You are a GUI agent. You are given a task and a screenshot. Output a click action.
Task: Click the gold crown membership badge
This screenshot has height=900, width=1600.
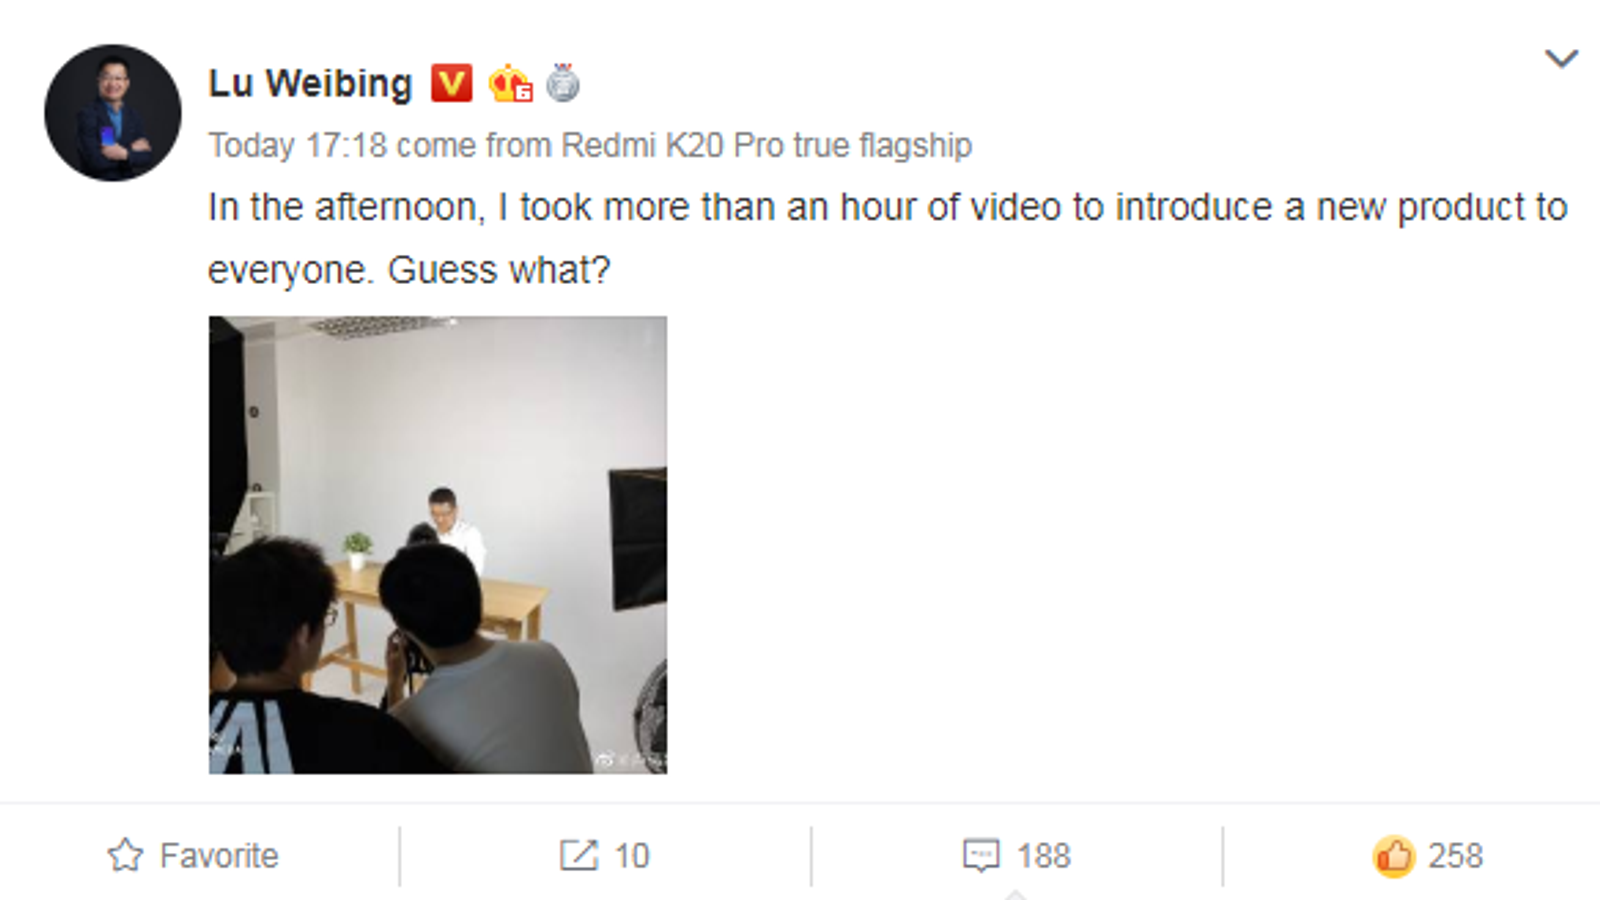510,84
